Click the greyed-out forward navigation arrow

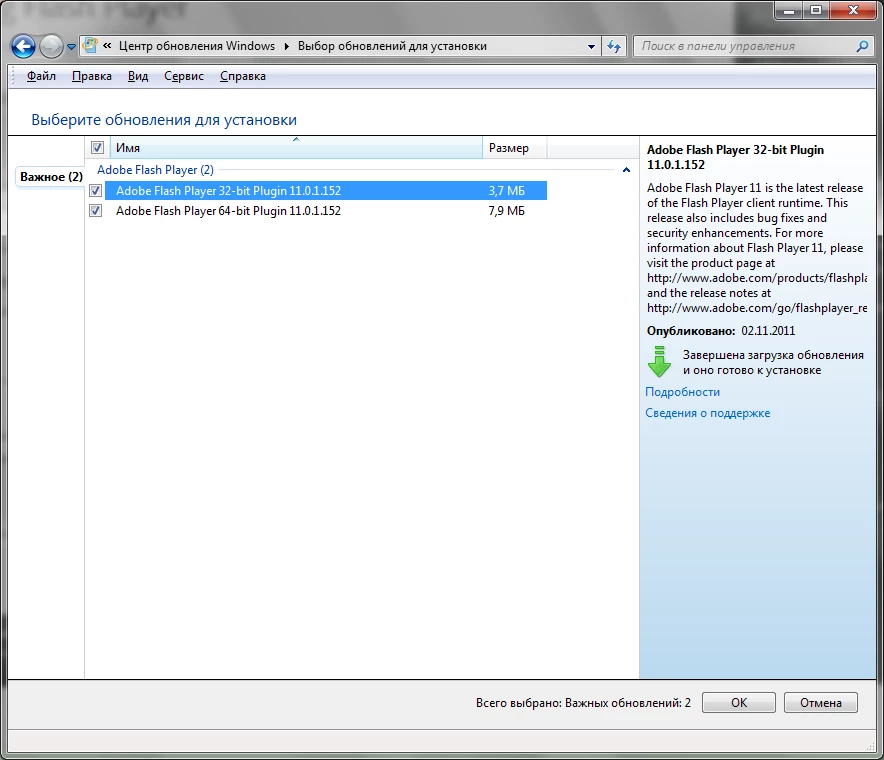tap(51, 46)
